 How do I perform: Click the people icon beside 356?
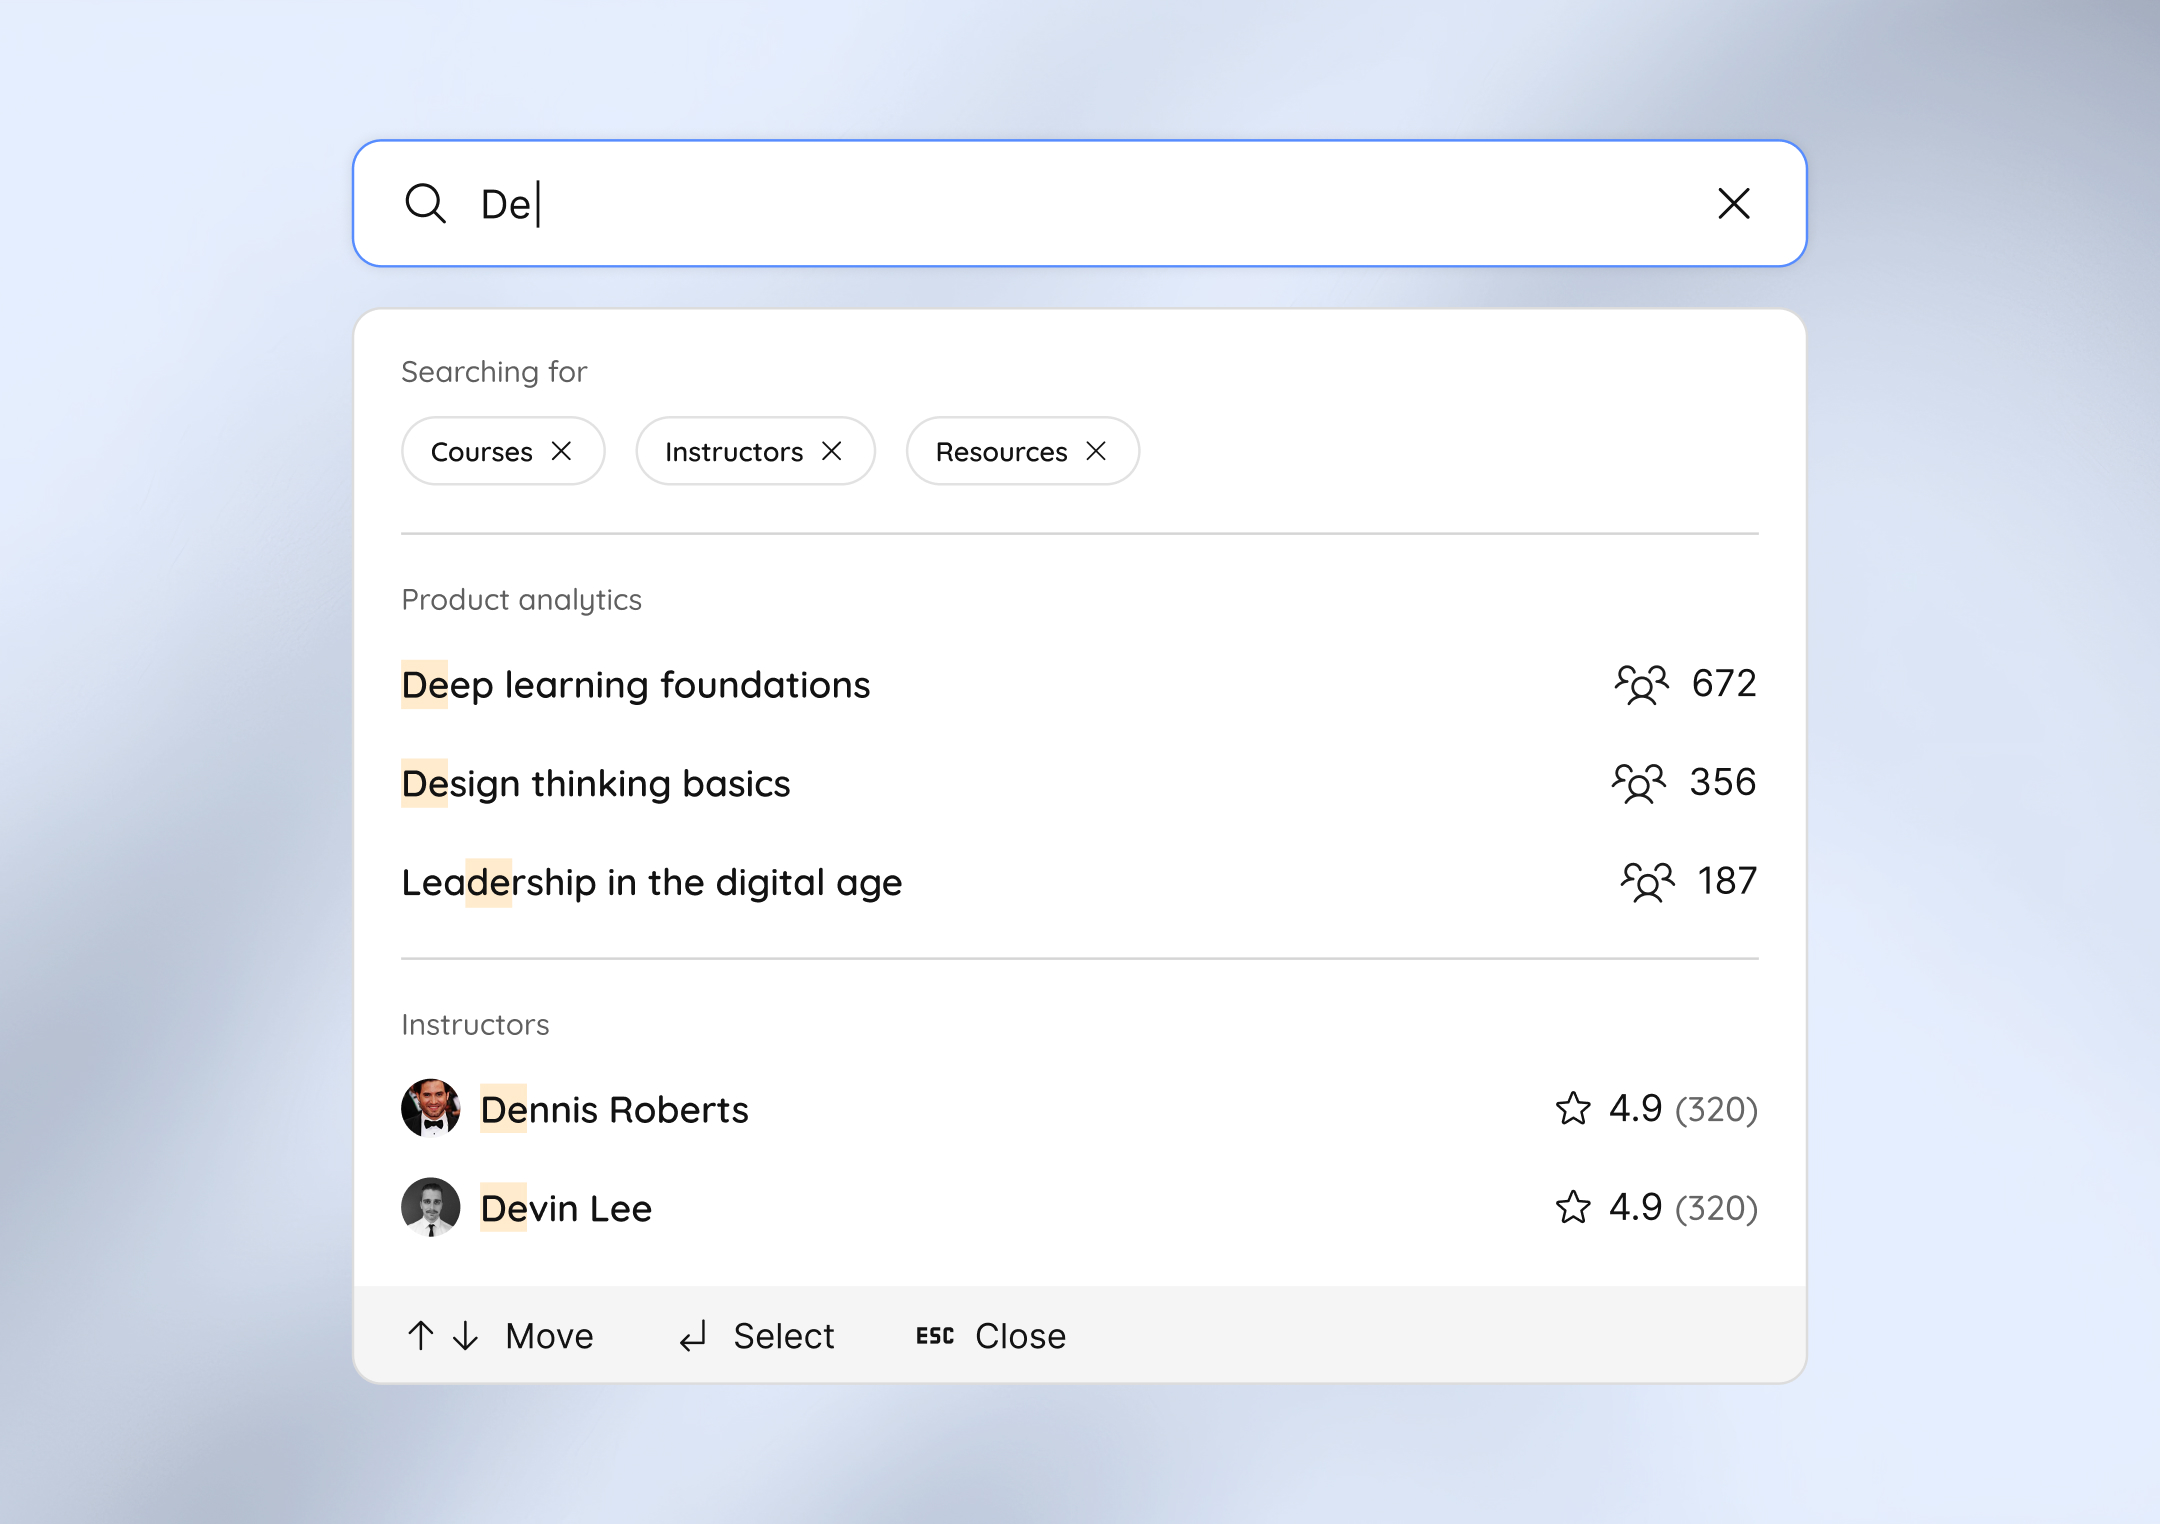[1638, 783]
